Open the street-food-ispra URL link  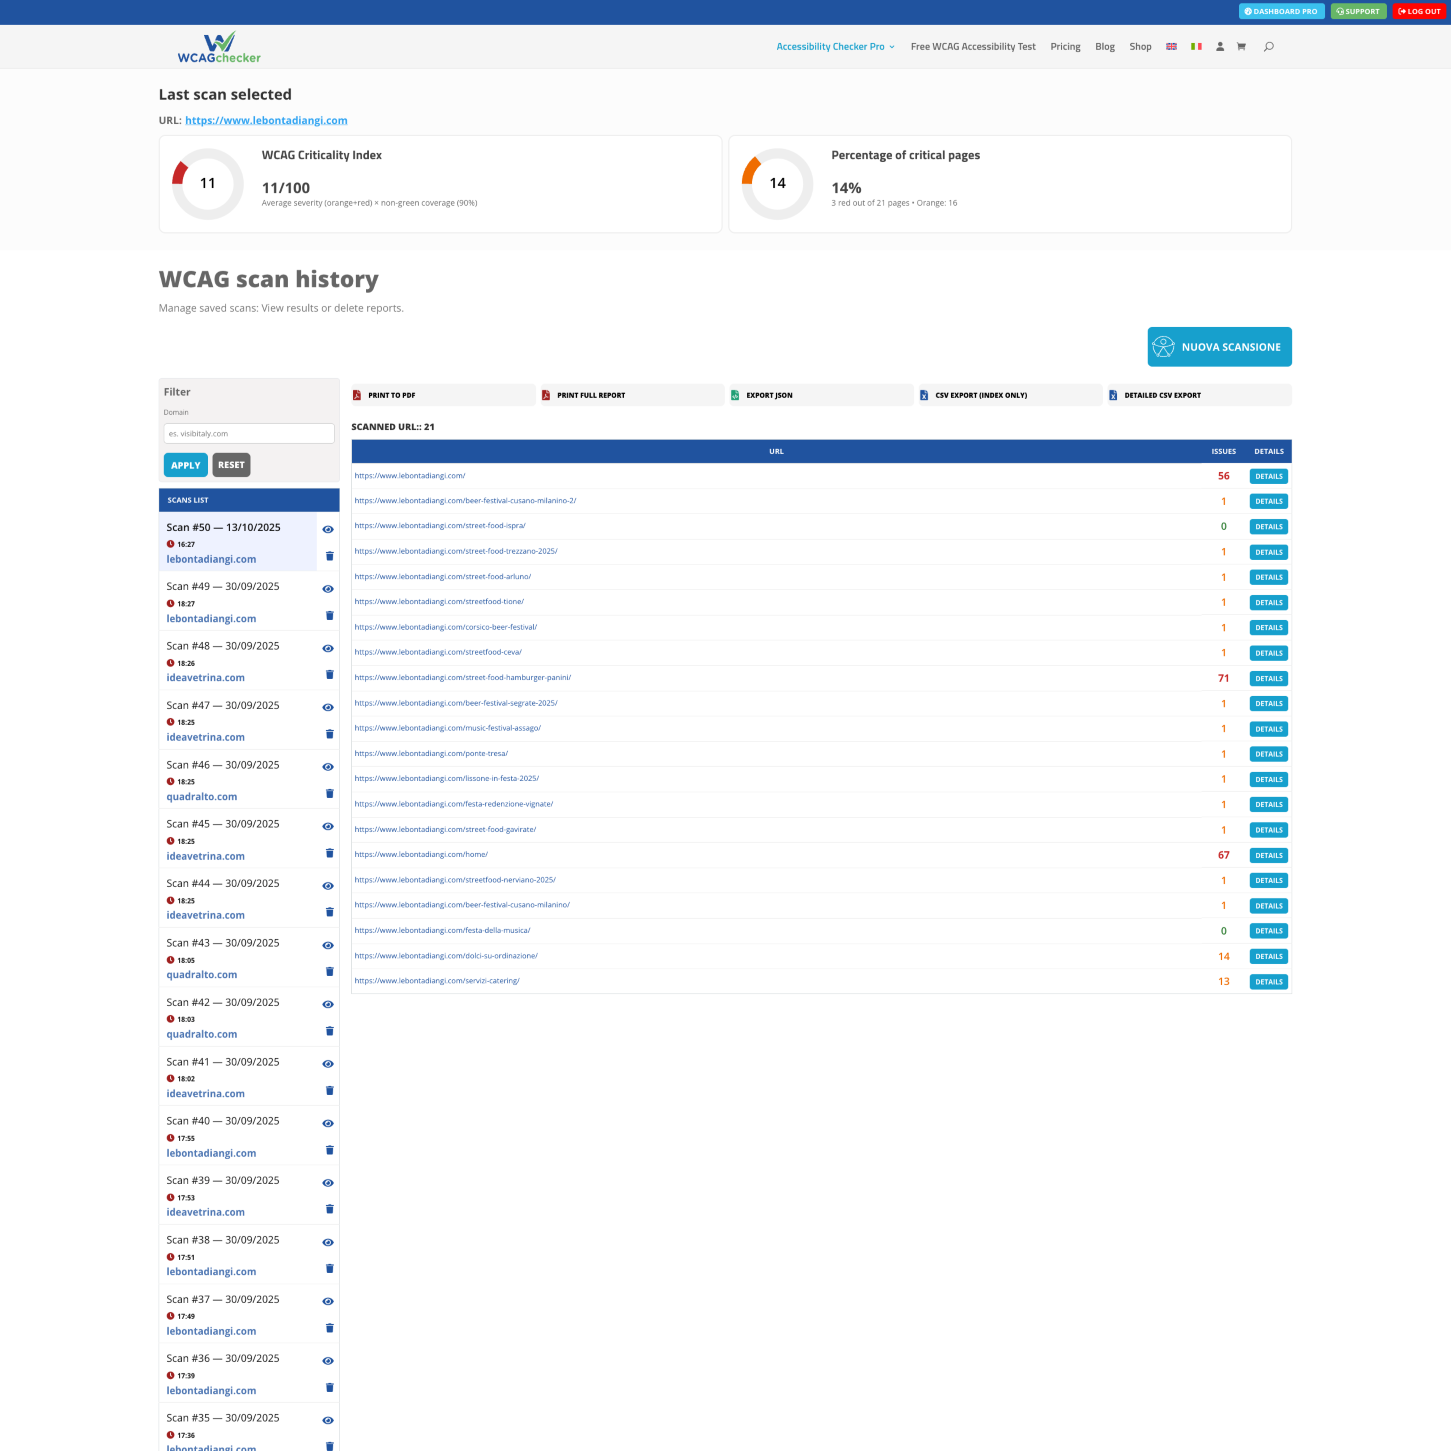pyautogui.click(x=440, y=526)
